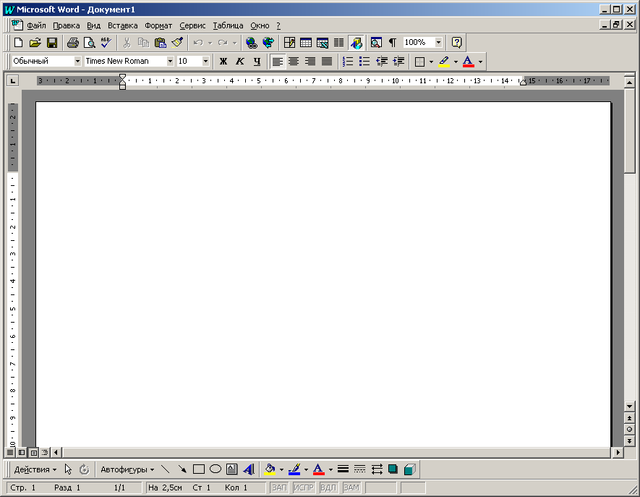The height and width of the screenshot is (497, 640).
Task: Open the Таблица menu
Action: click(228, 25)
